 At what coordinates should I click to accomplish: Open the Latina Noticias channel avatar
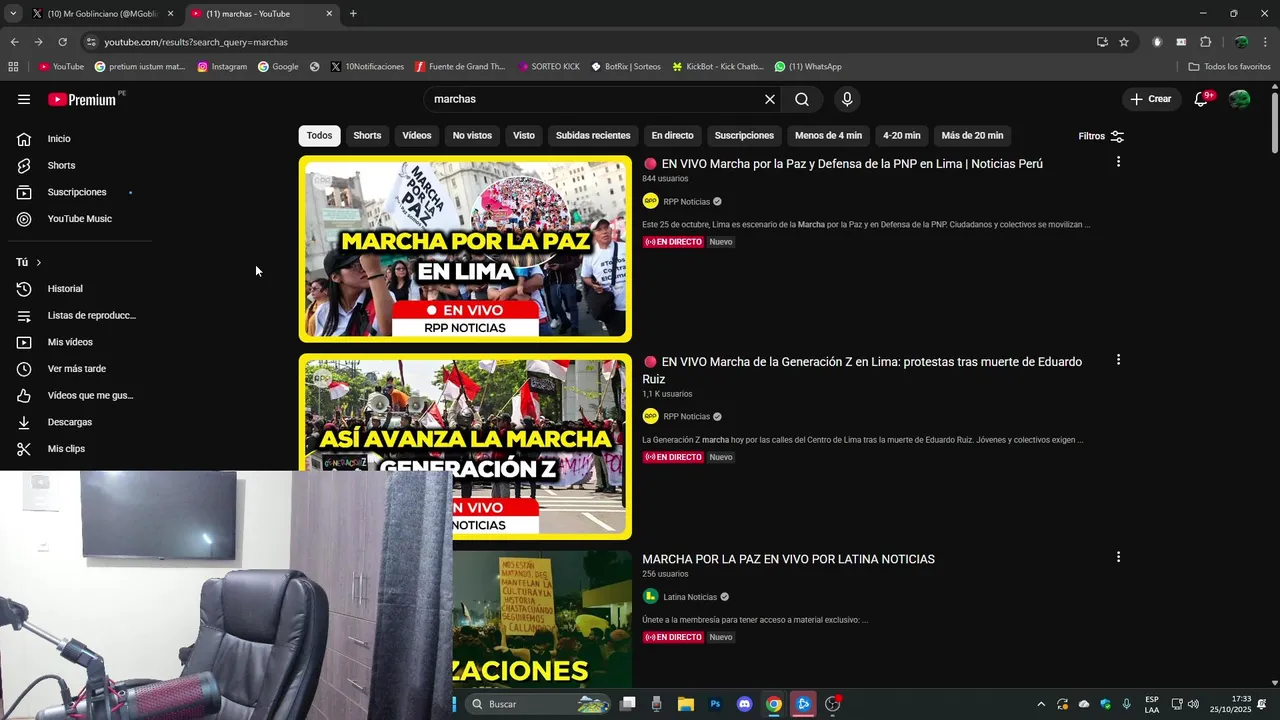(650, 597)
